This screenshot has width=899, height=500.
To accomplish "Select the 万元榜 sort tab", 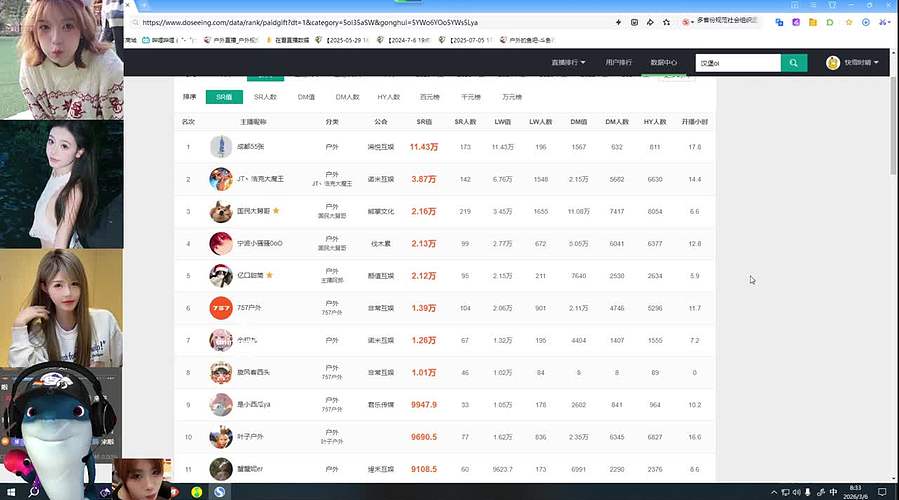I will click(x=512, y=97).
